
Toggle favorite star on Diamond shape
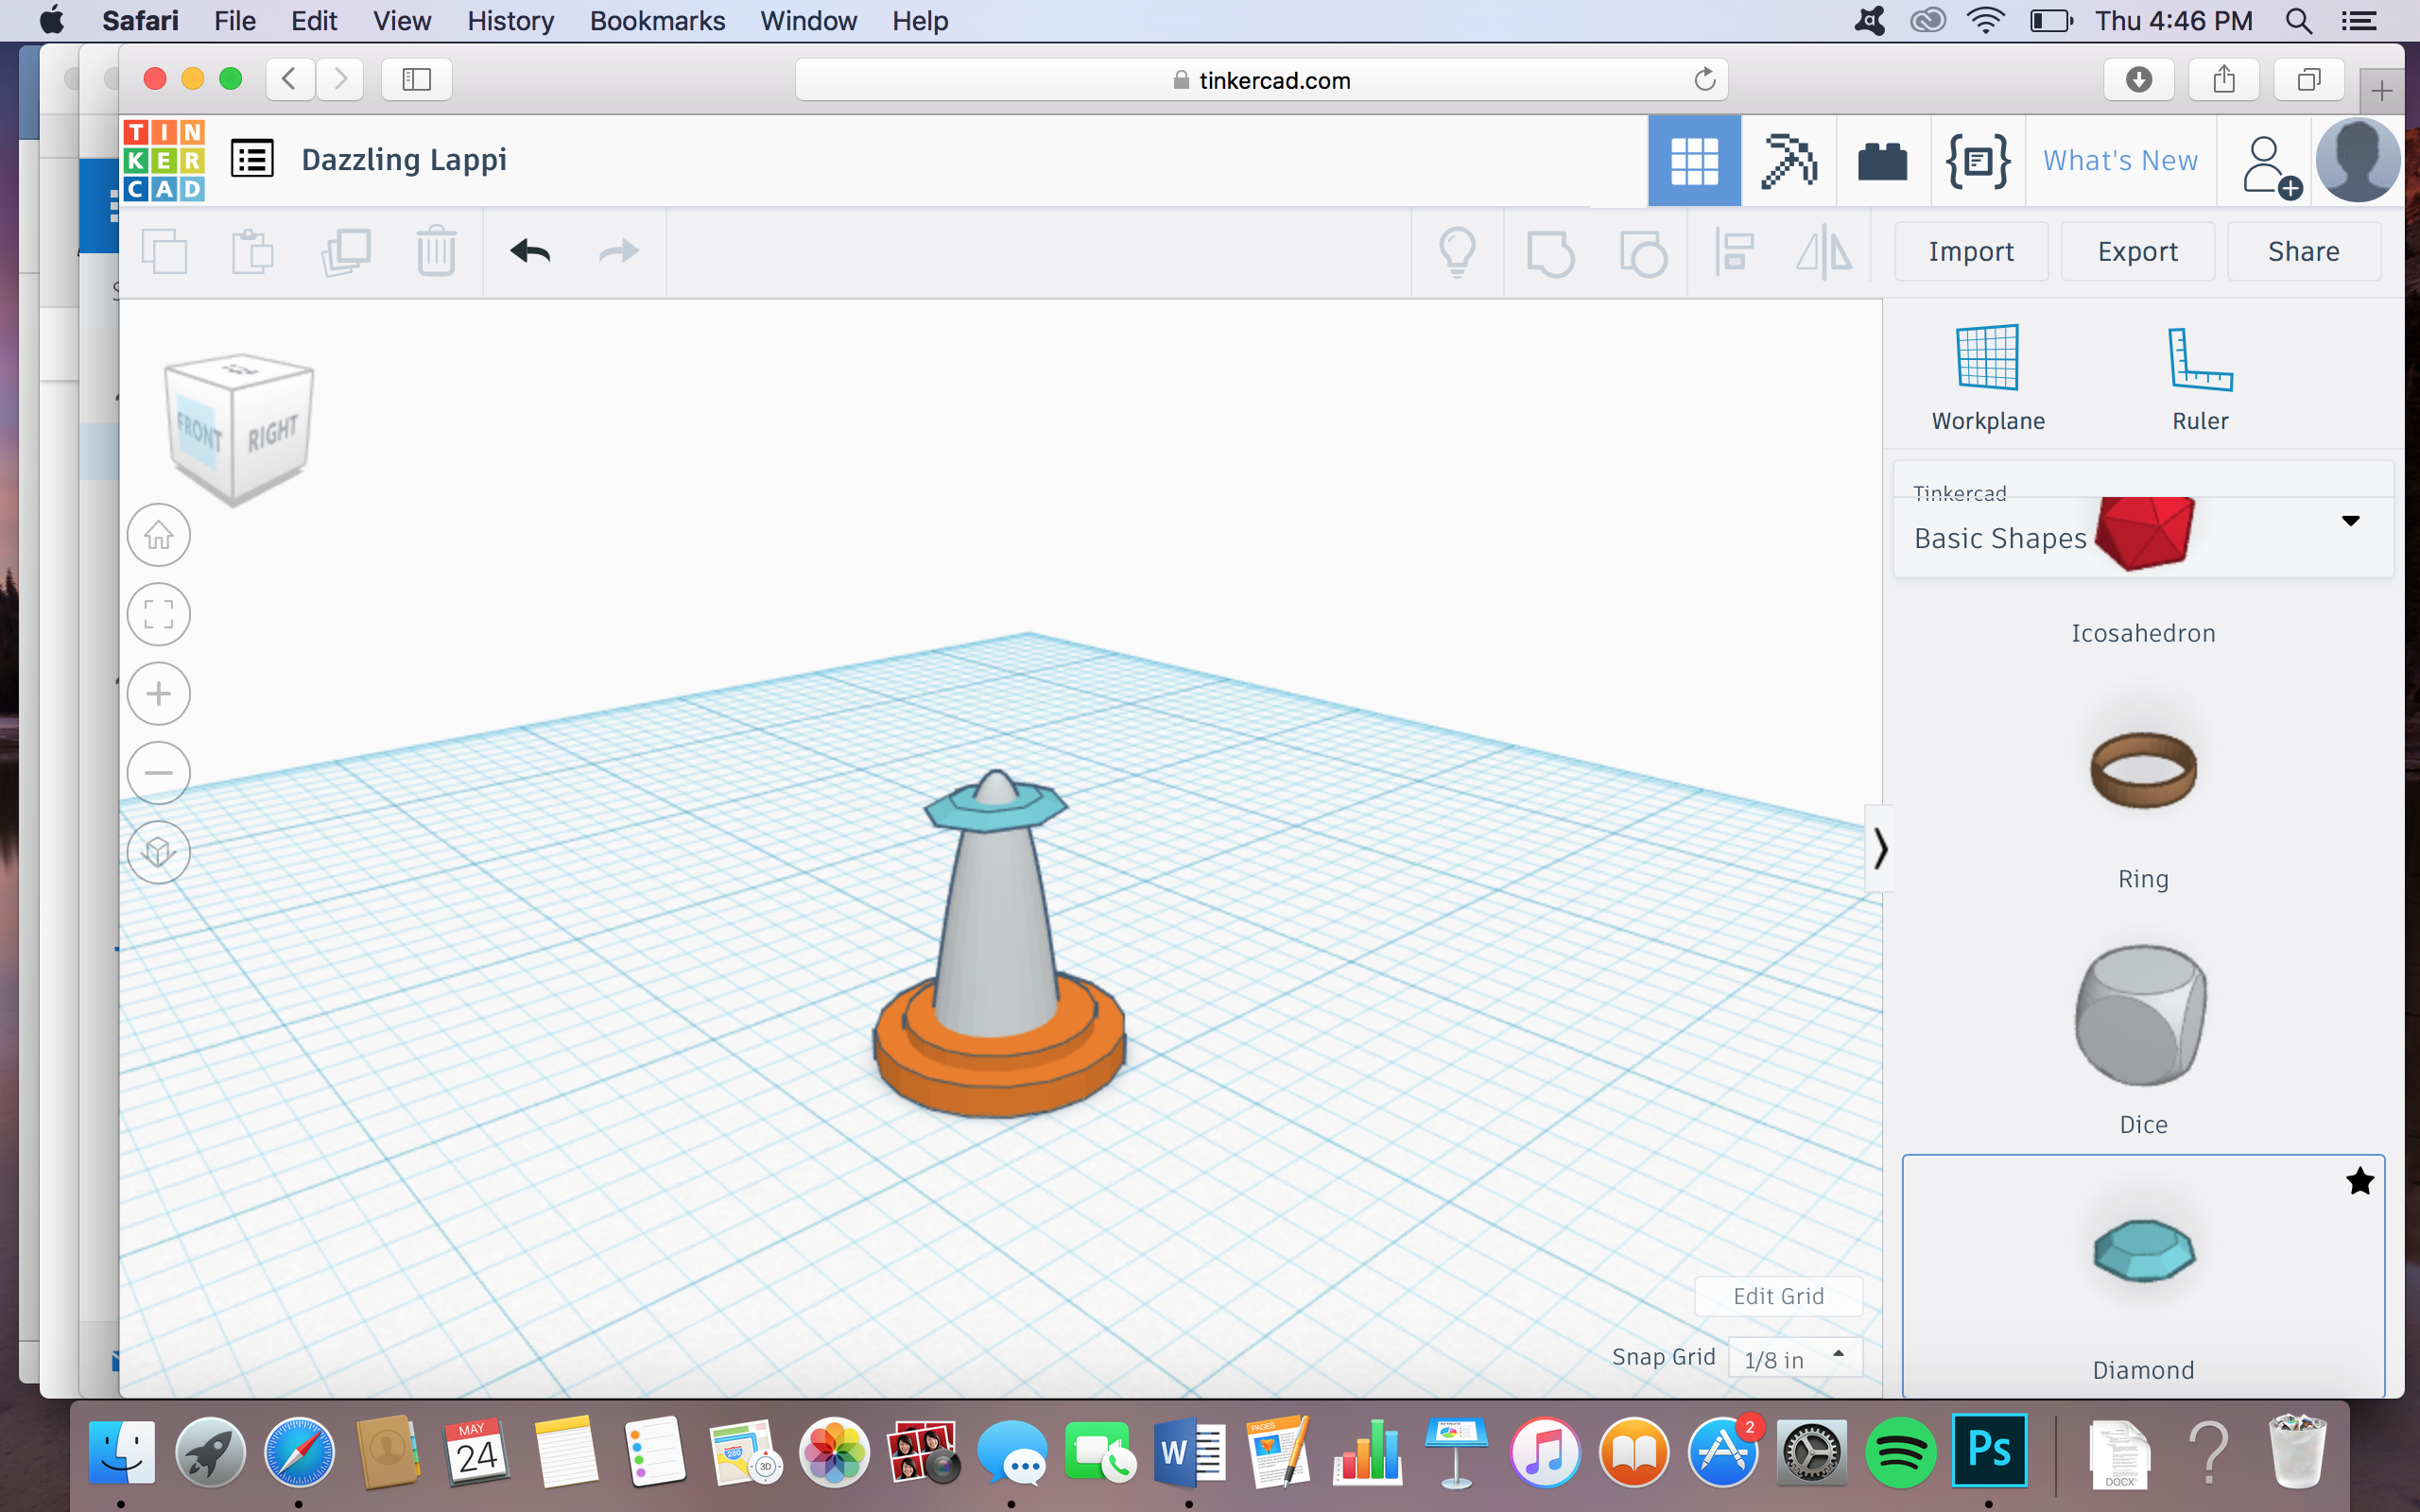2360,1181
